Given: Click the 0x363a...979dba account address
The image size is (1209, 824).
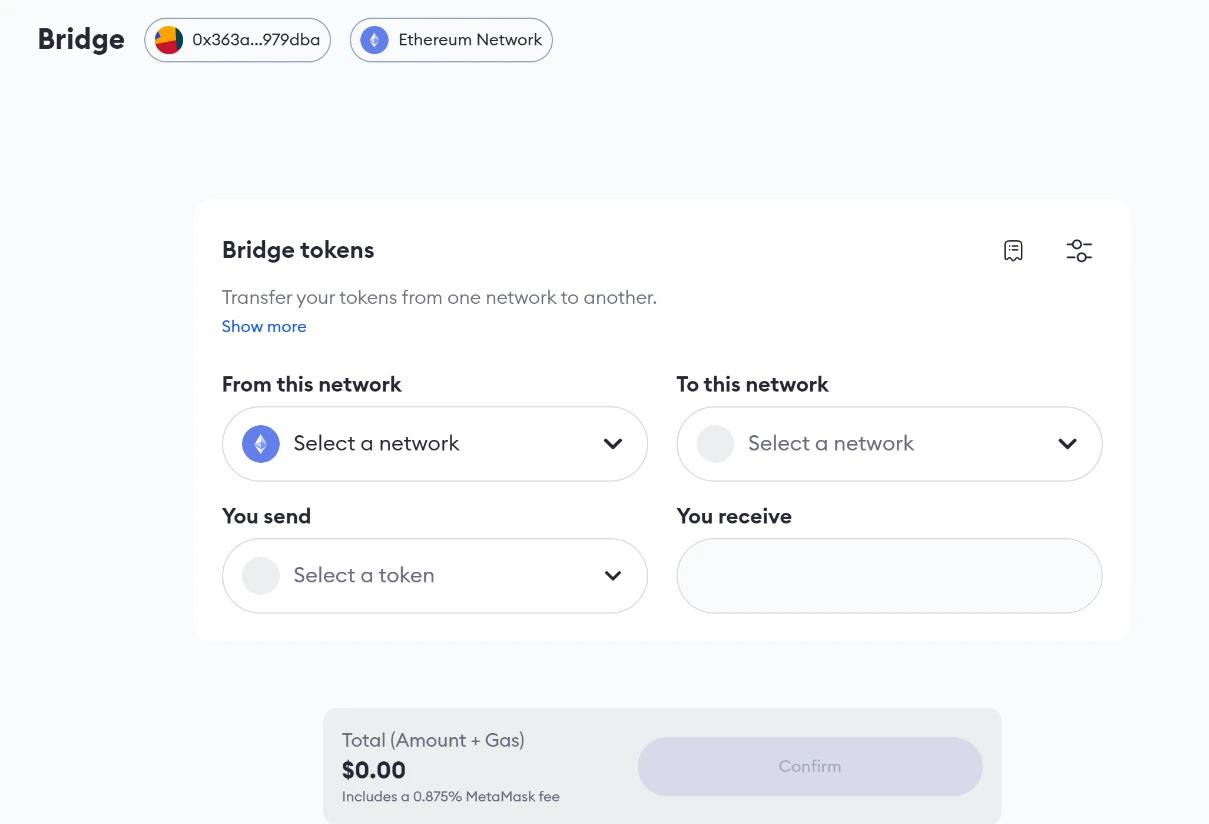Looking at the screenshot, I should click(256, 40).
